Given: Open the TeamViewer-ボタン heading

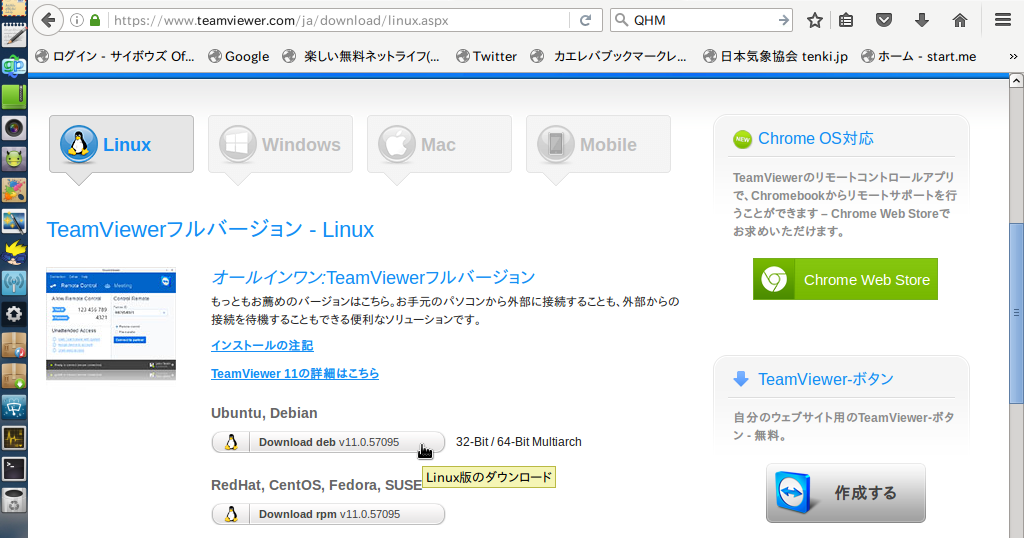Looking at the screenshot, I should [x=825, y=379].
